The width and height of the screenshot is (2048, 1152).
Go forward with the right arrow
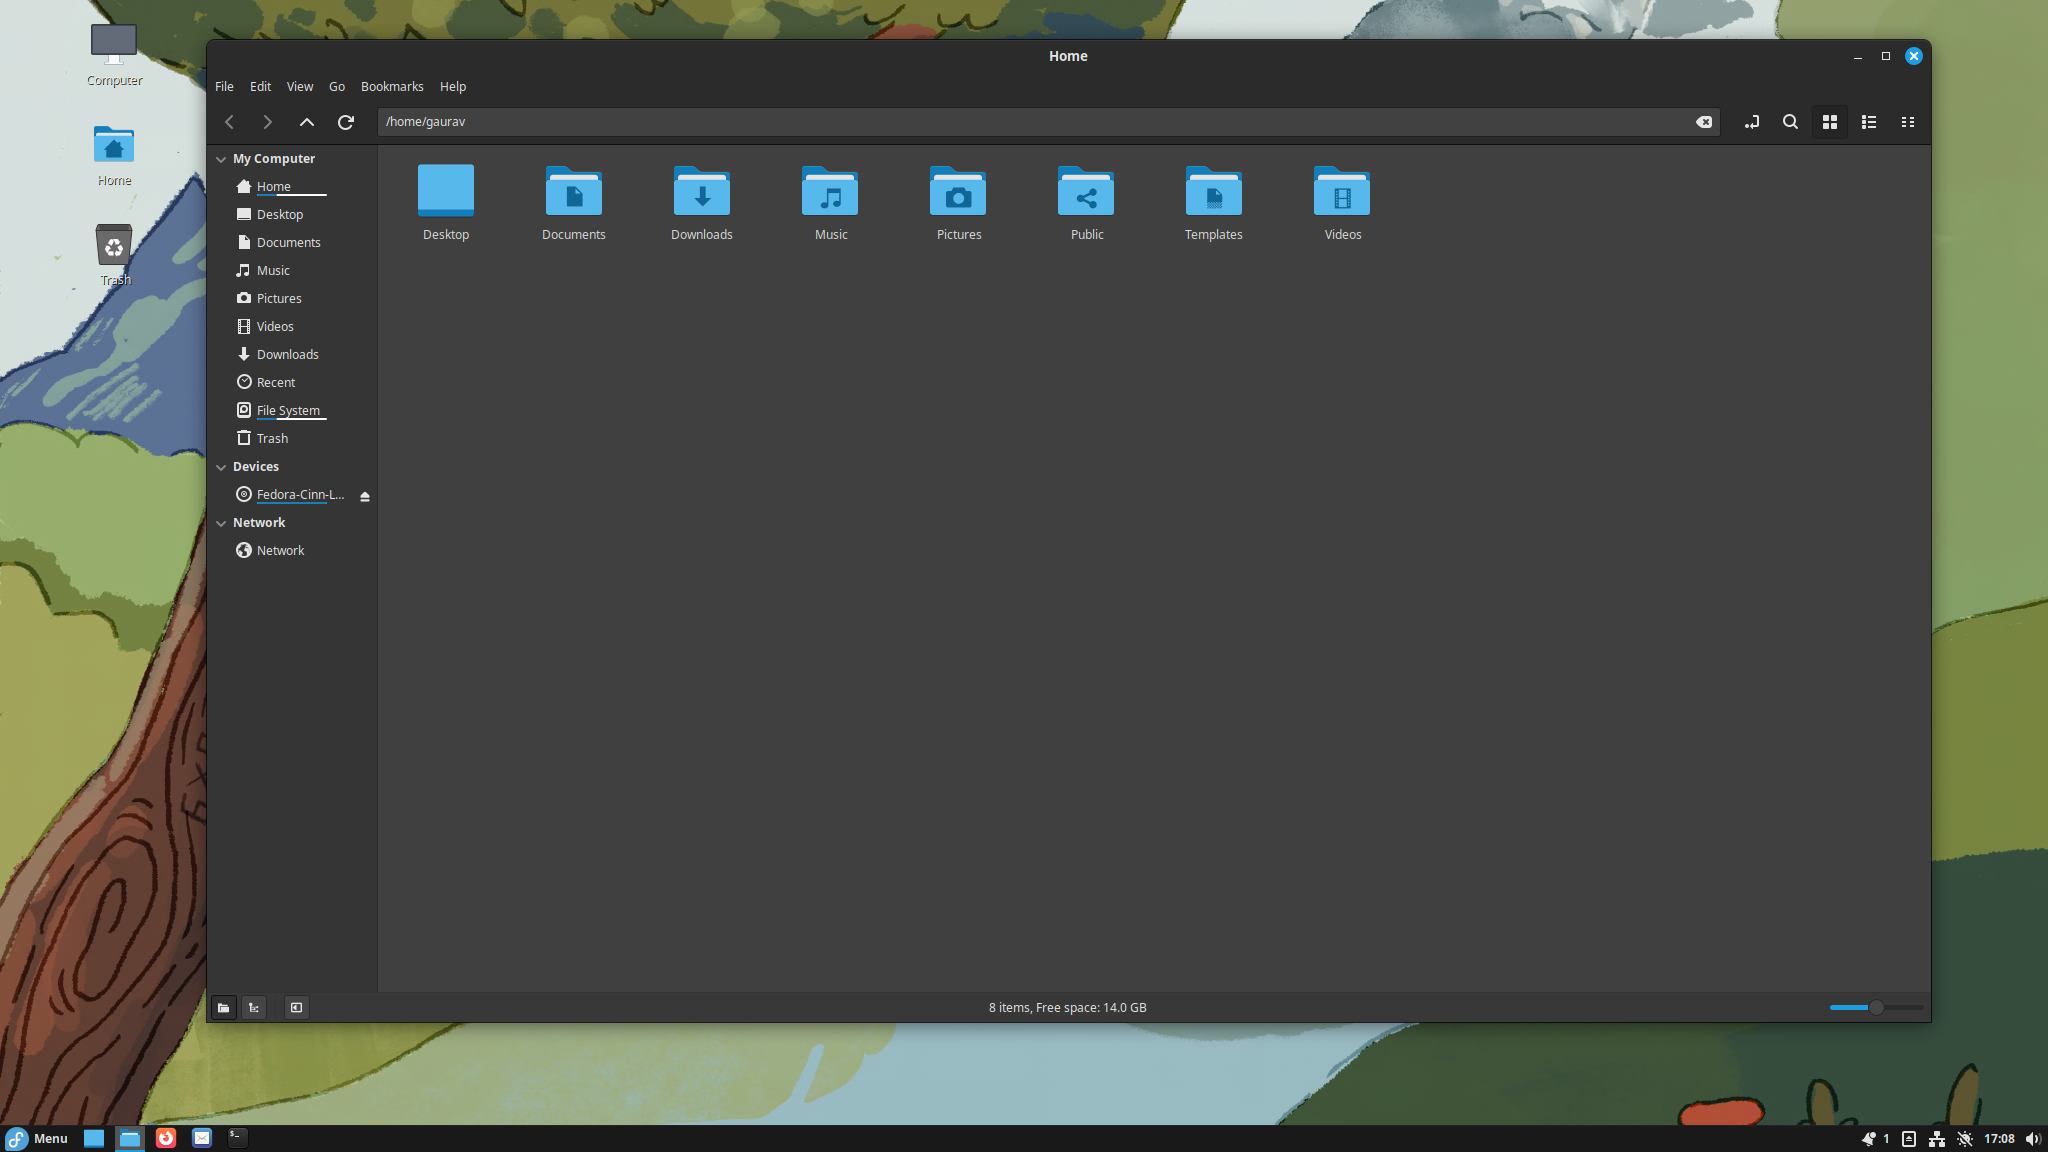(x=267, y=122)
